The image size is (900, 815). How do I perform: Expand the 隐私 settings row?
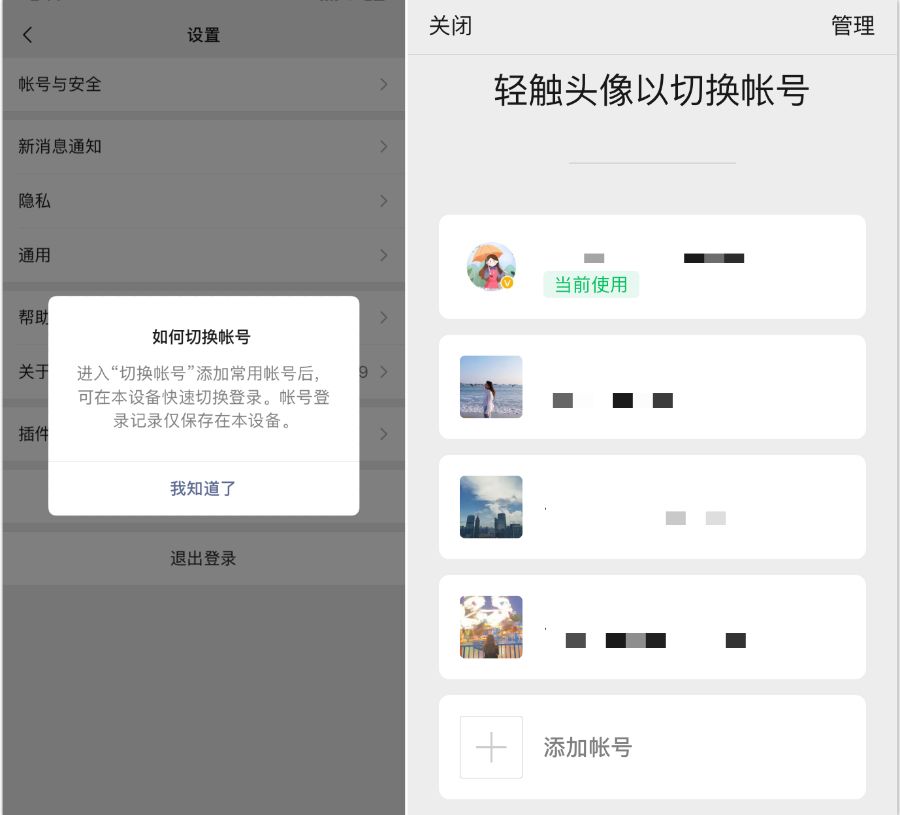pyautogui.click(x=203, y=201)
